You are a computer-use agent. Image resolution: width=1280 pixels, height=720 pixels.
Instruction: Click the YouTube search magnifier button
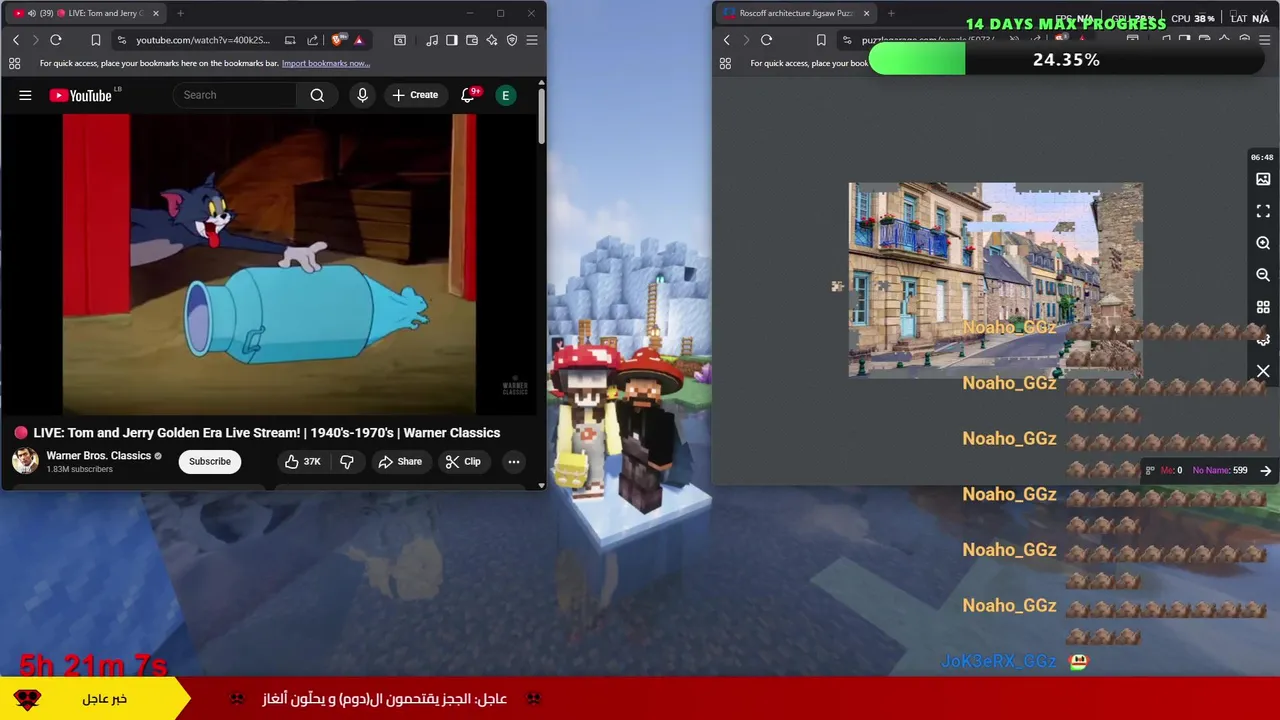[317, 95]
